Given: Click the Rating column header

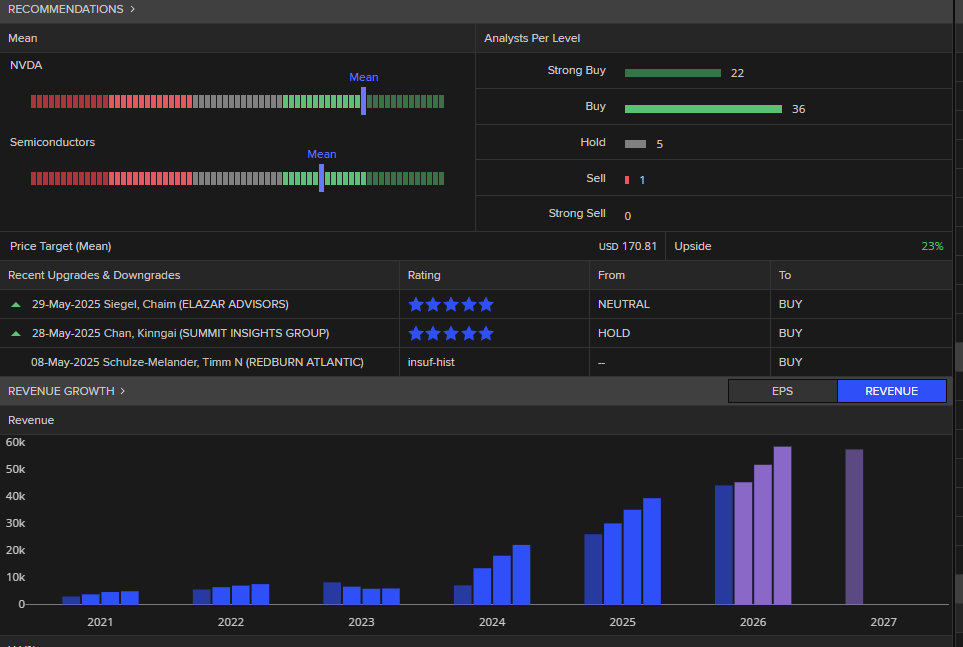Looking at the screenshot, I should click(424, 275).
